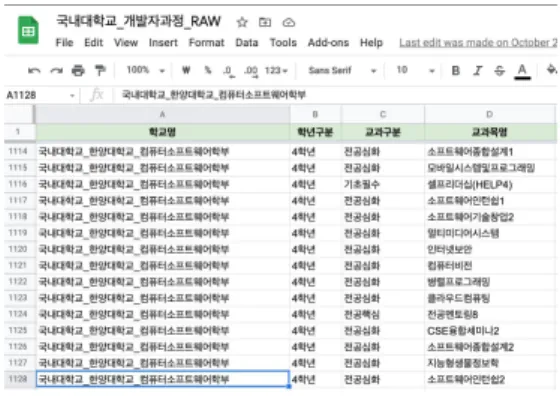Select column D header

tap(490, 114)
